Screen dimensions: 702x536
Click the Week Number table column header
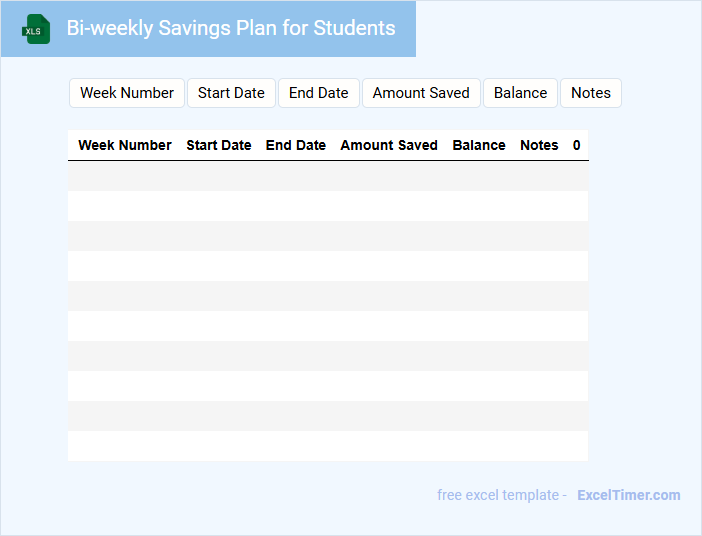tap(125, 145)
